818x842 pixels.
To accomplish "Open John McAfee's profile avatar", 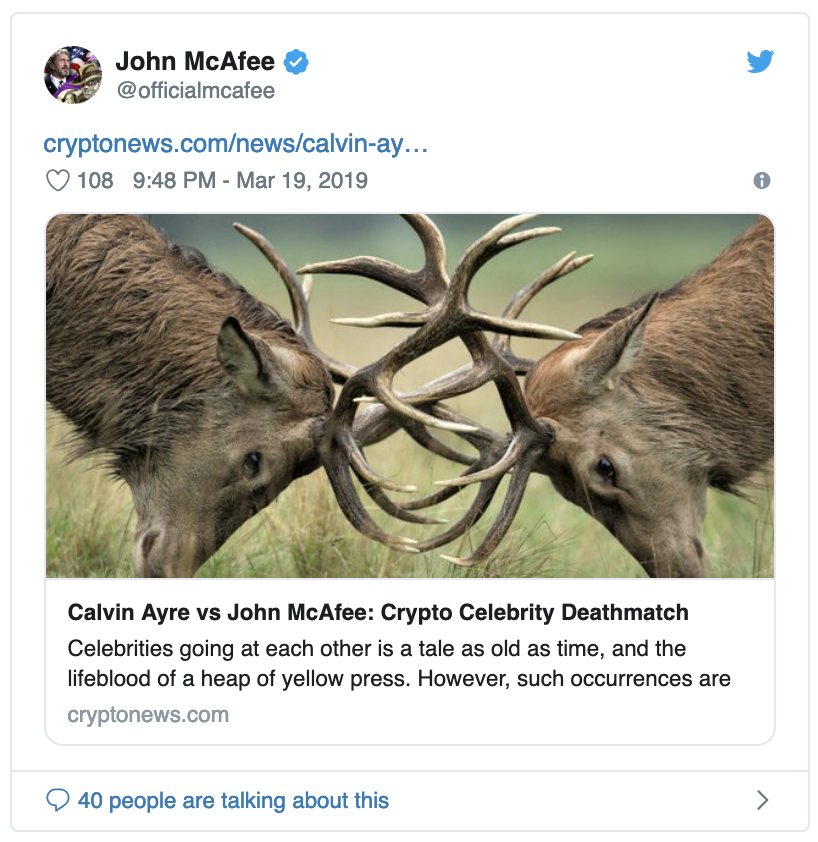I will point(73,74).
